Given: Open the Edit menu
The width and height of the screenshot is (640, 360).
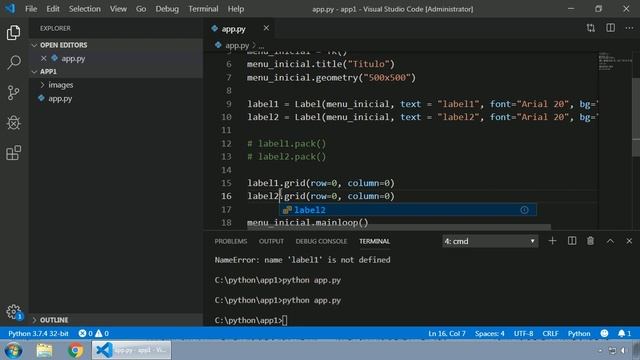Looking at the screenshot, I should pyautogui.click(x=53, y=9).
